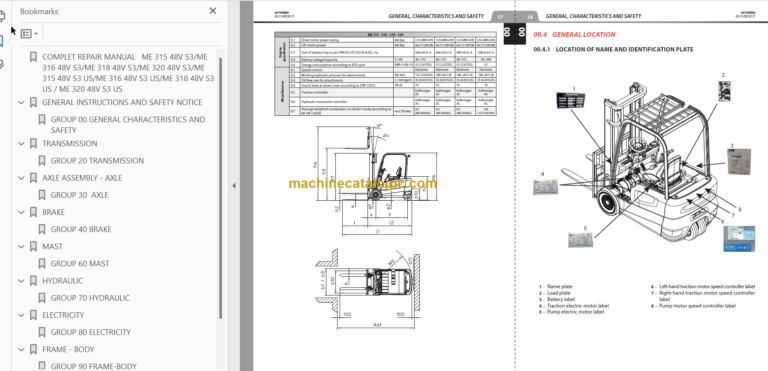The image size is (768, 371).
Task: Collapse the TRANSMISSION bookmark group
Action: [x=21, y=144]
